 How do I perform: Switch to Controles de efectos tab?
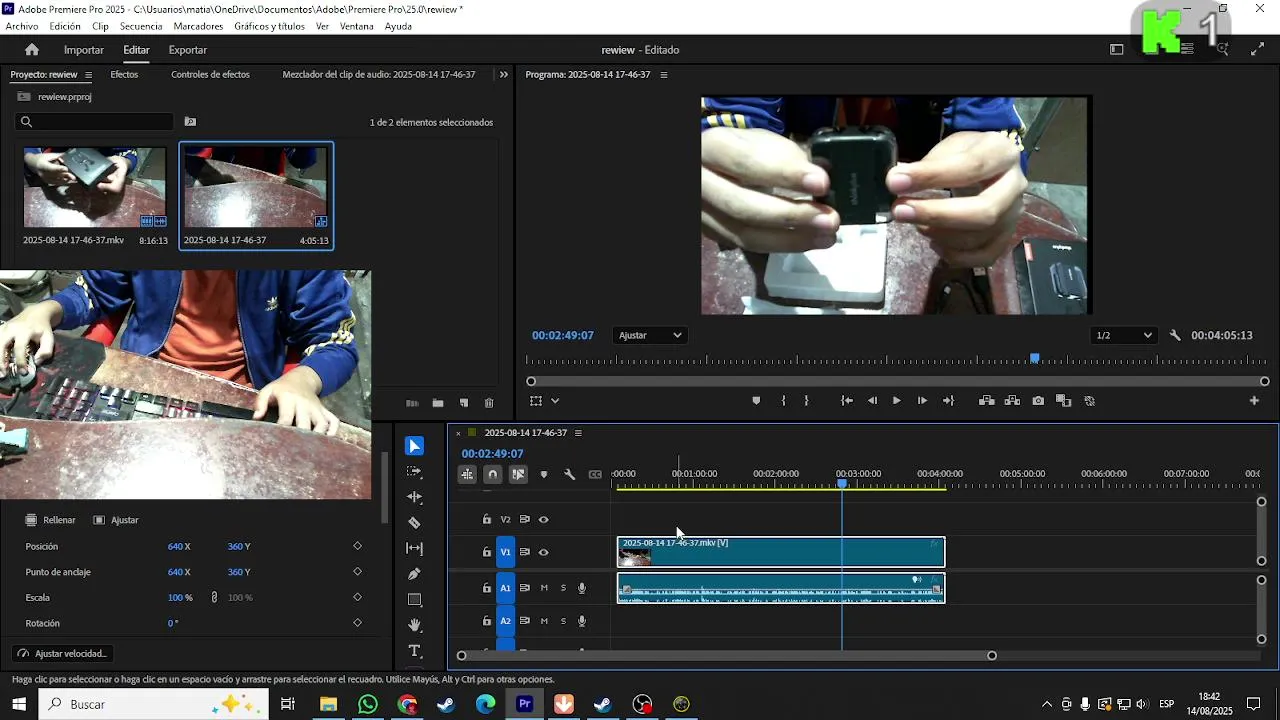pyautogui.click(x=210, y=75)
